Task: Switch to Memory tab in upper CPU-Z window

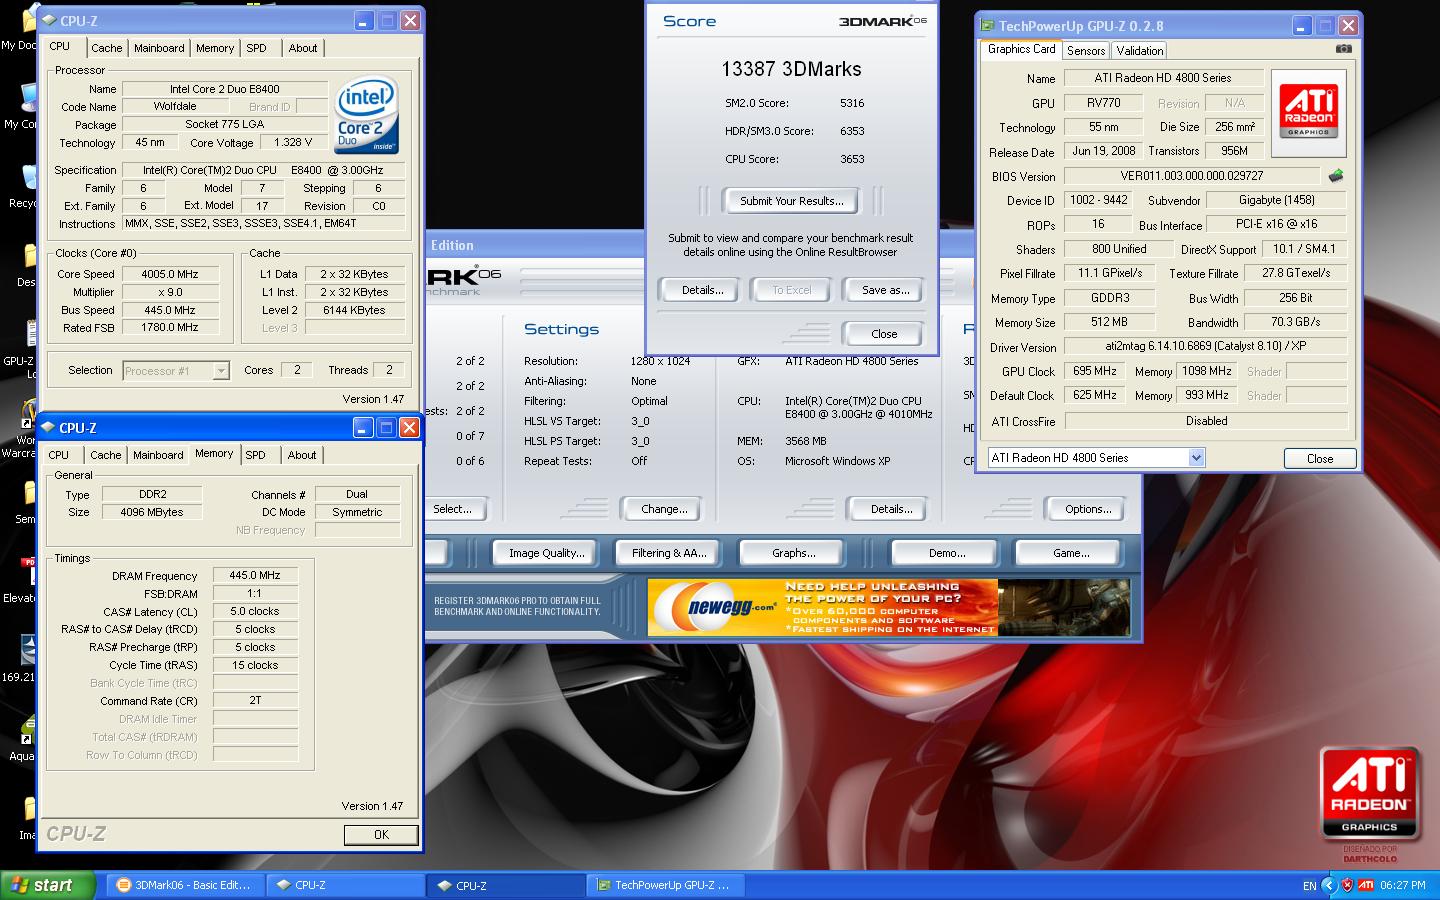Action: point(215,48)
